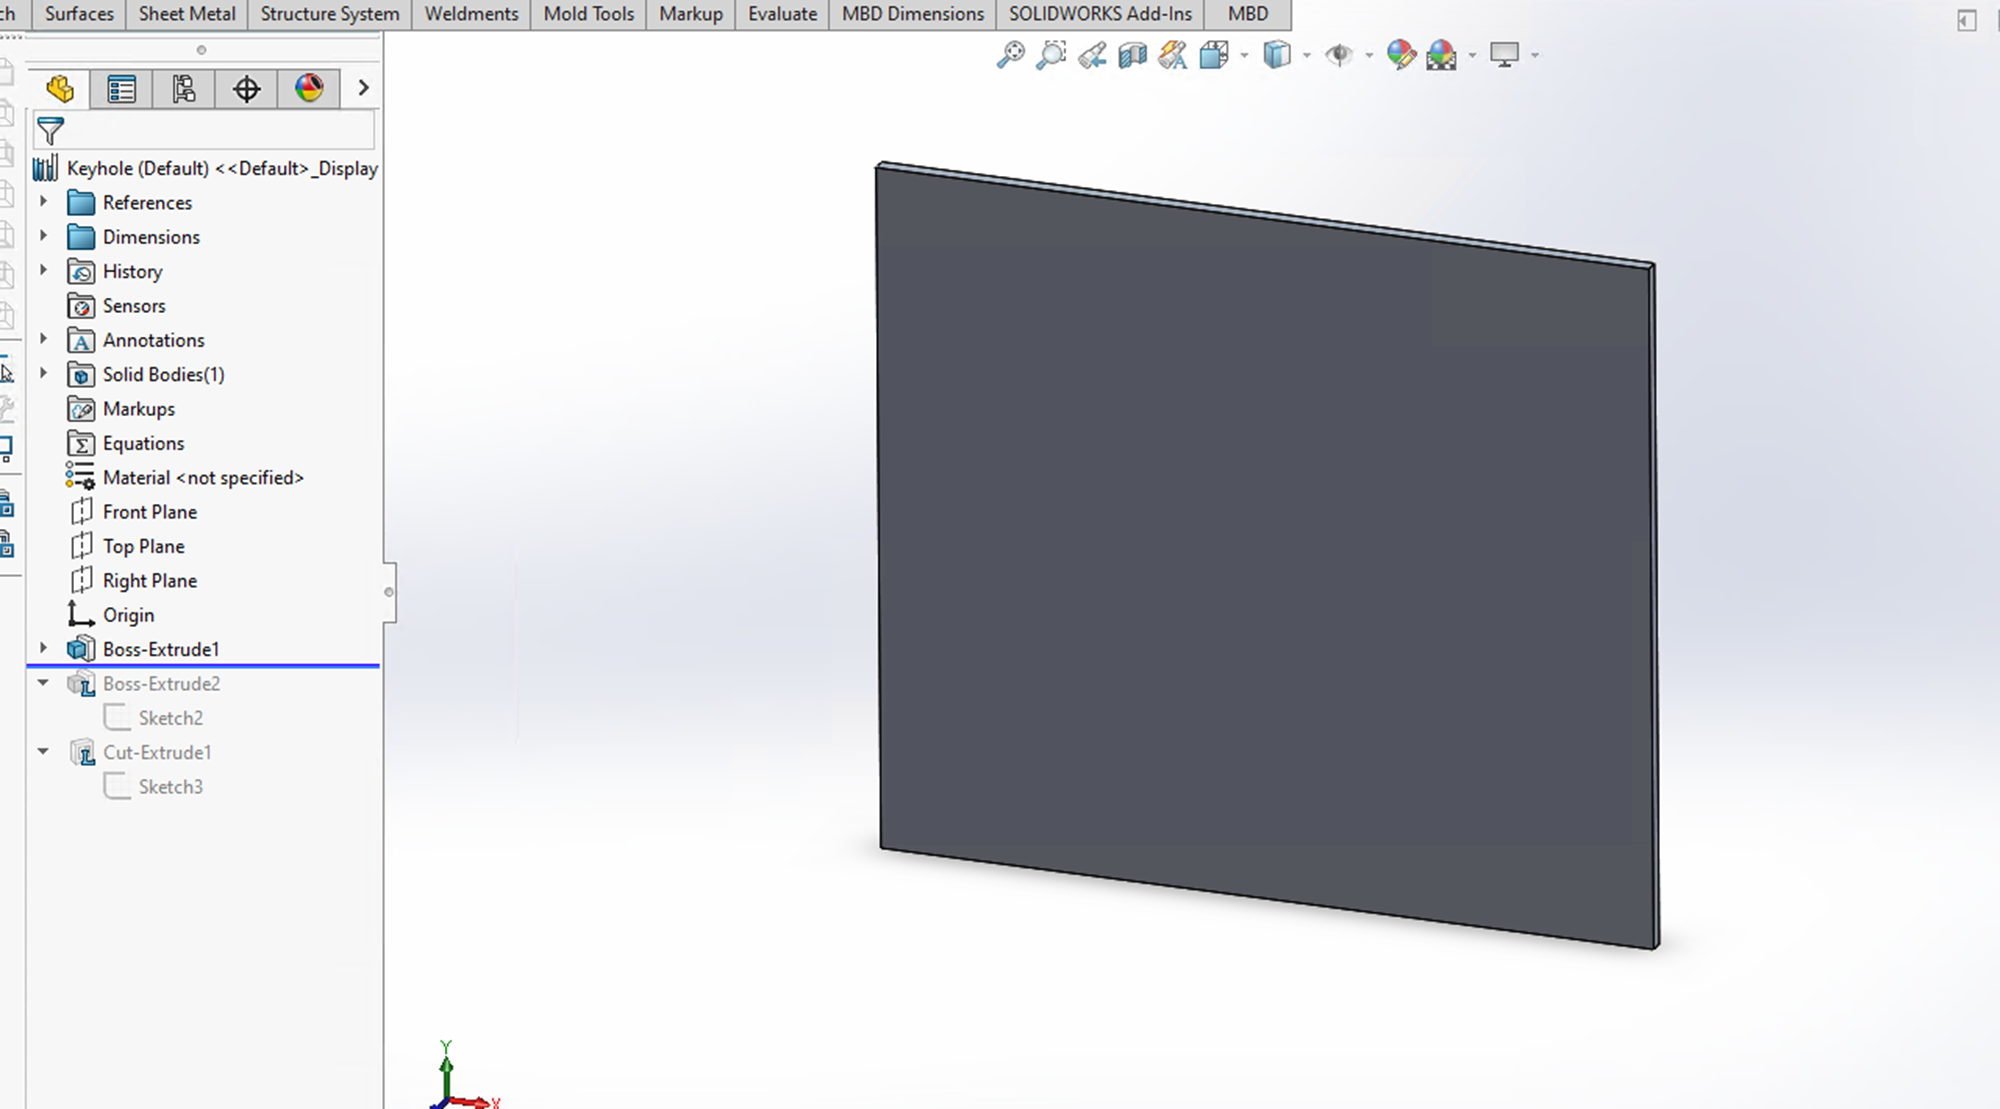Open the Weldments ribbon tab
2000x1109 pixels.
pyautogui.click(x=470, y=14)
